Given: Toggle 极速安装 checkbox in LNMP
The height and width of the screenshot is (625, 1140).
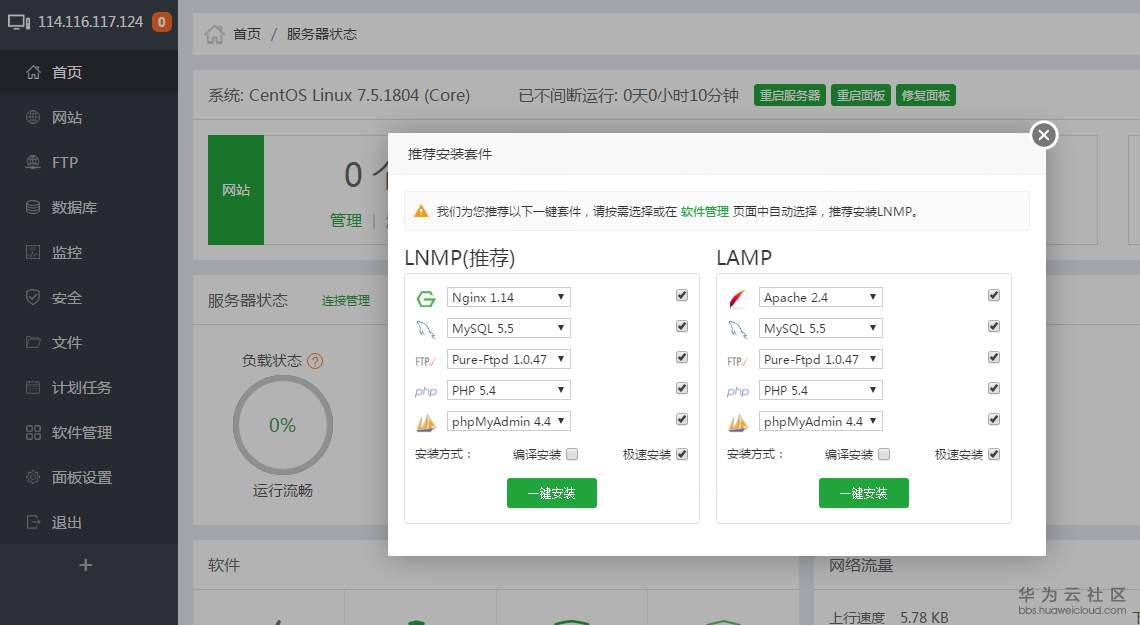Looking at the screenshot, I should click(682, 454).
